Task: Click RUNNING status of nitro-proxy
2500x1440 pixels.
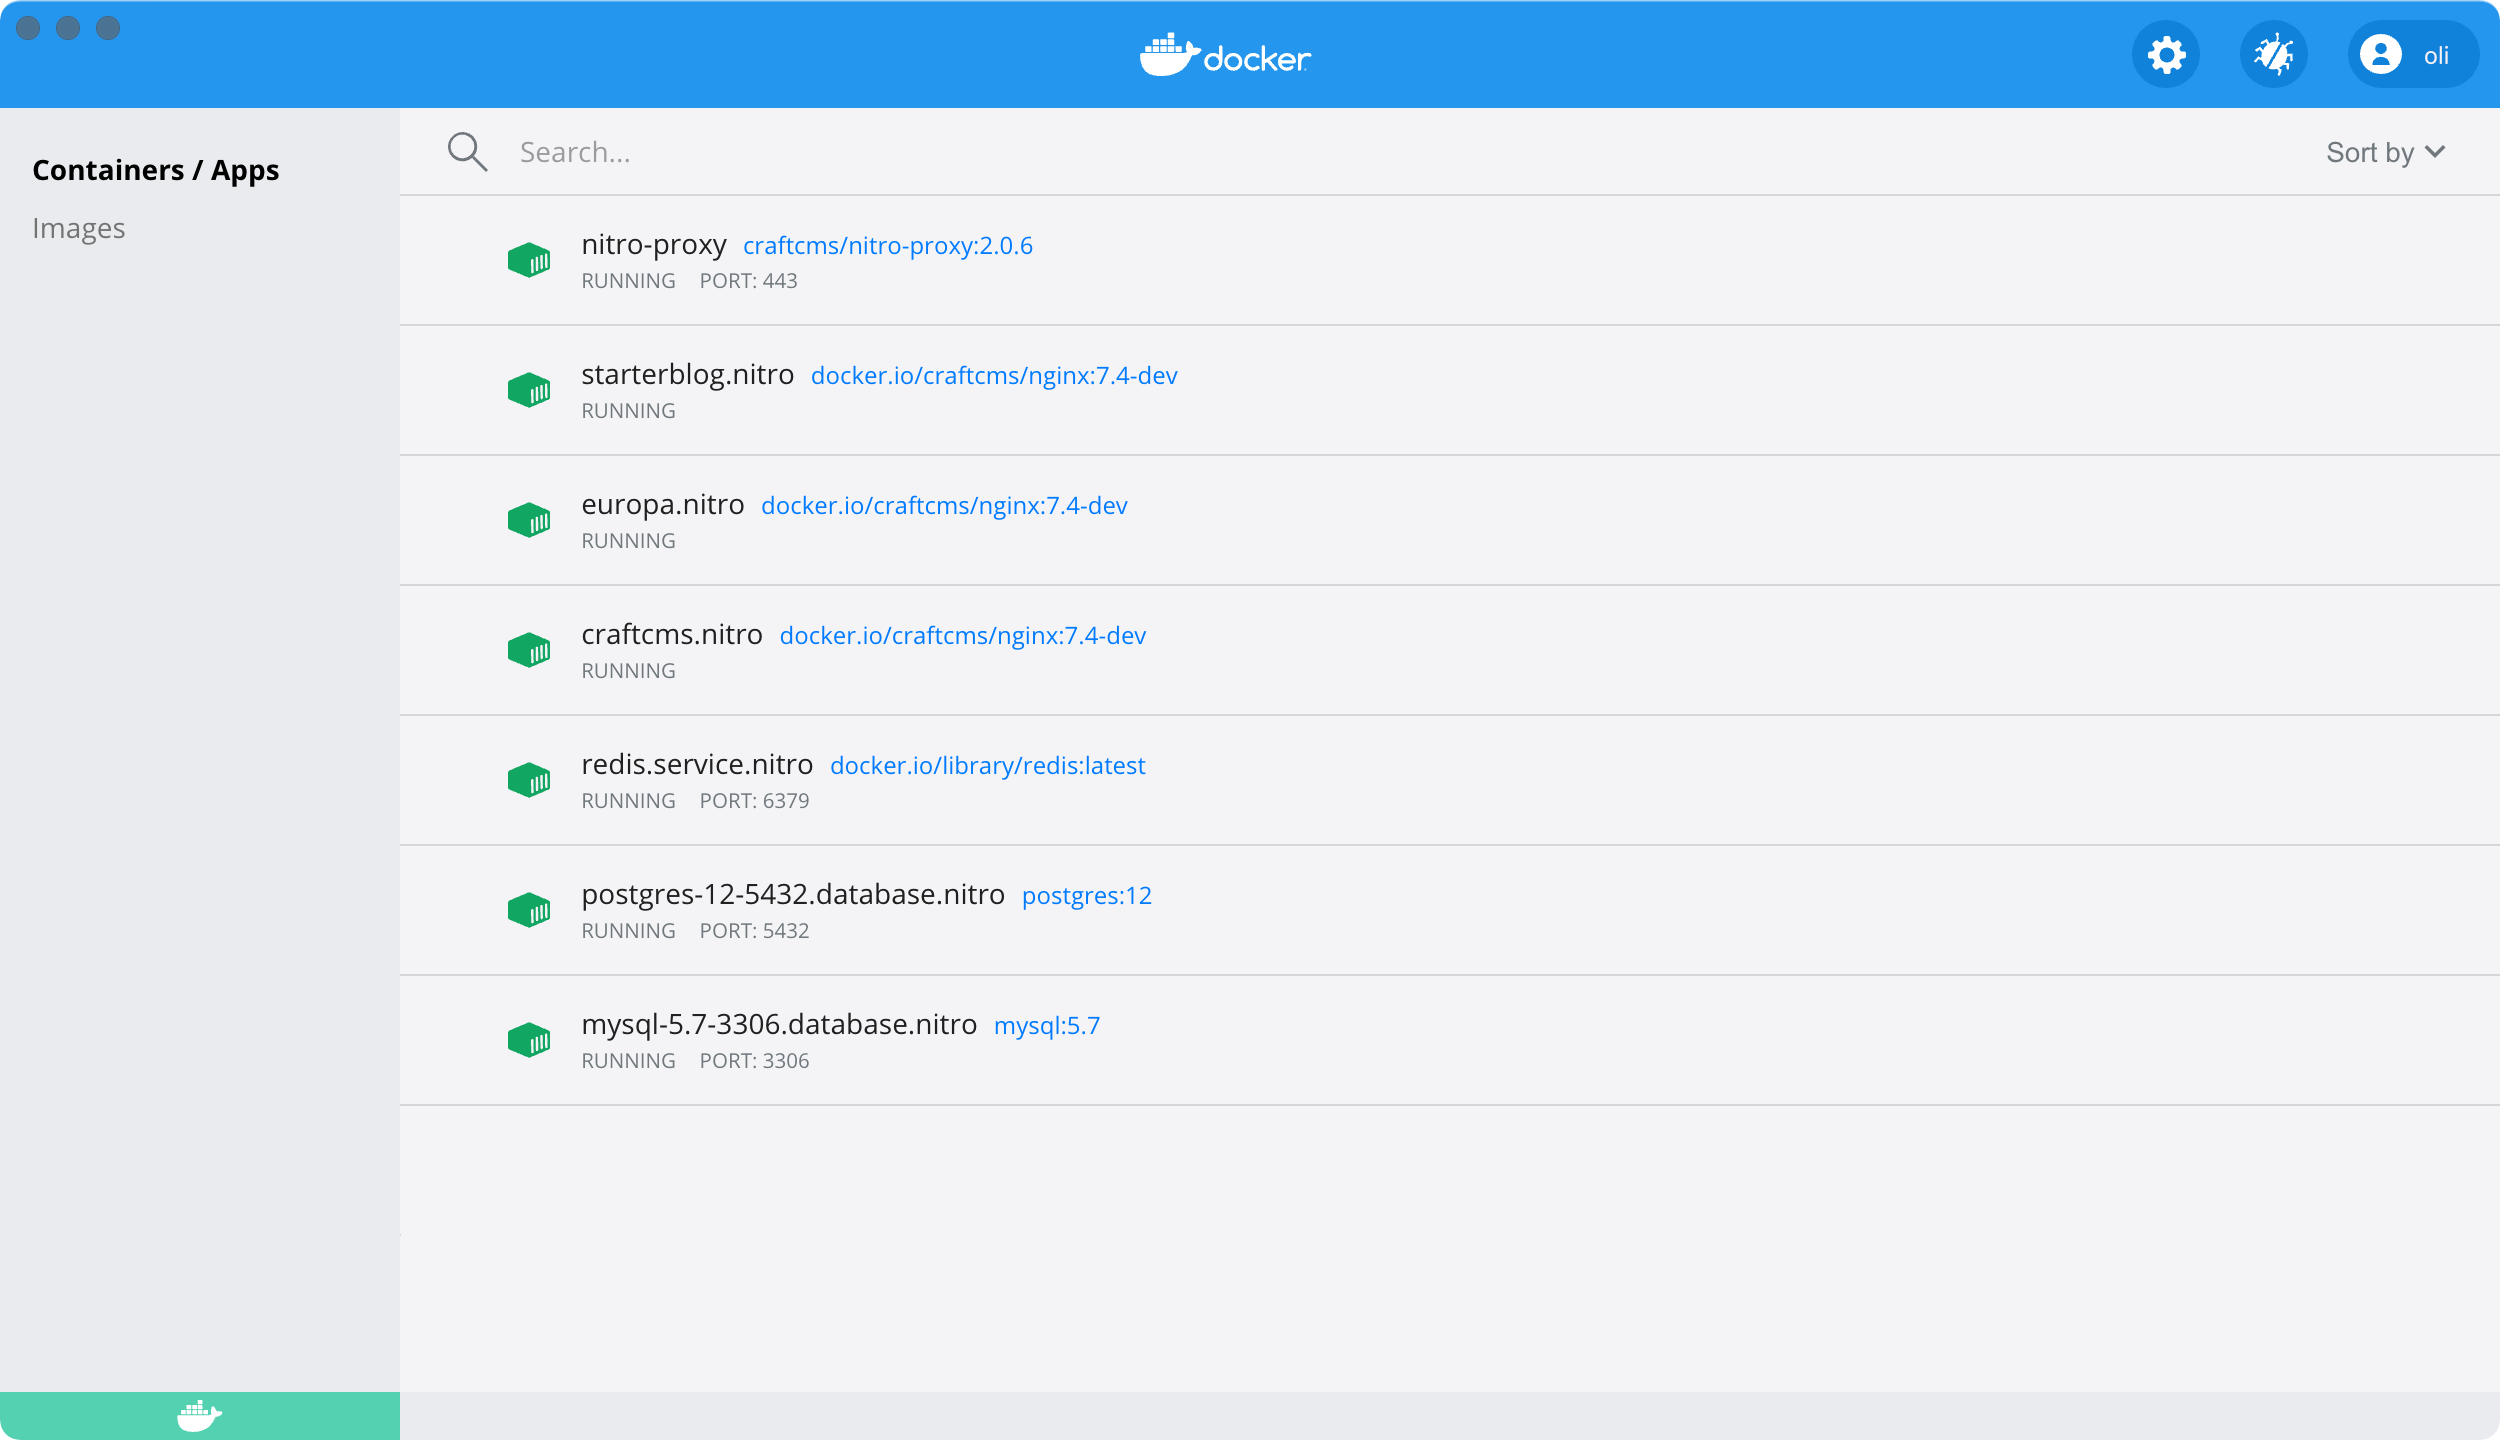Action: pos(629,281)
